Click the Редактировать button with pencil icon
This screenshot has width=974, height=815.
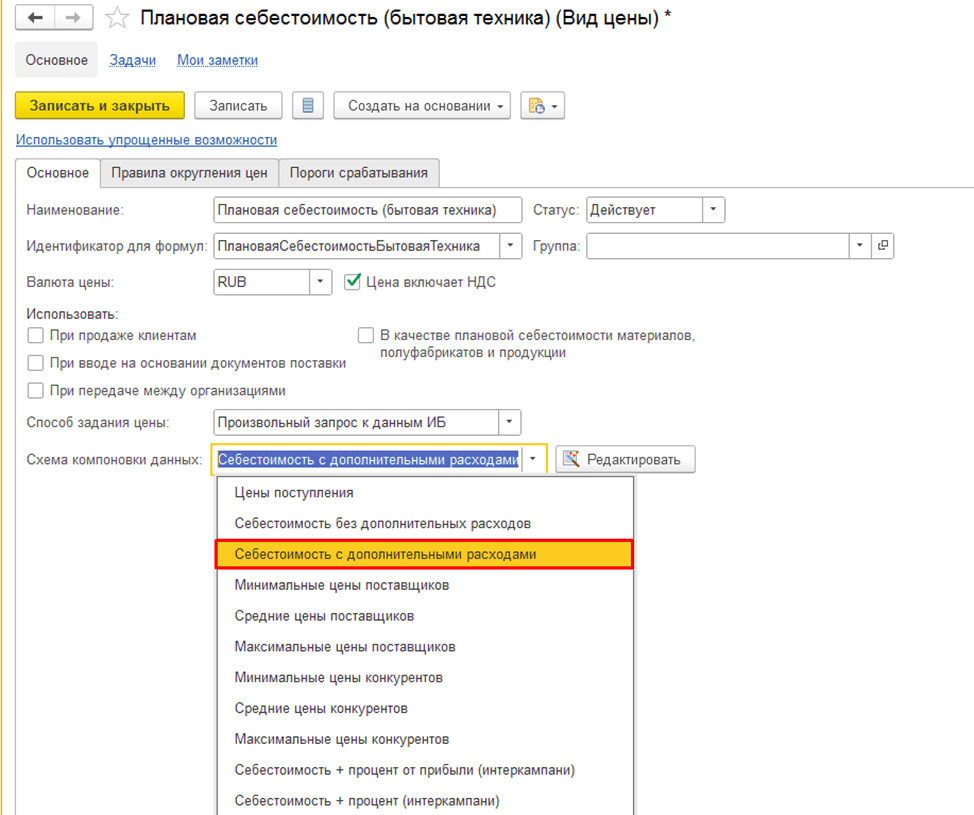point(625,460)
